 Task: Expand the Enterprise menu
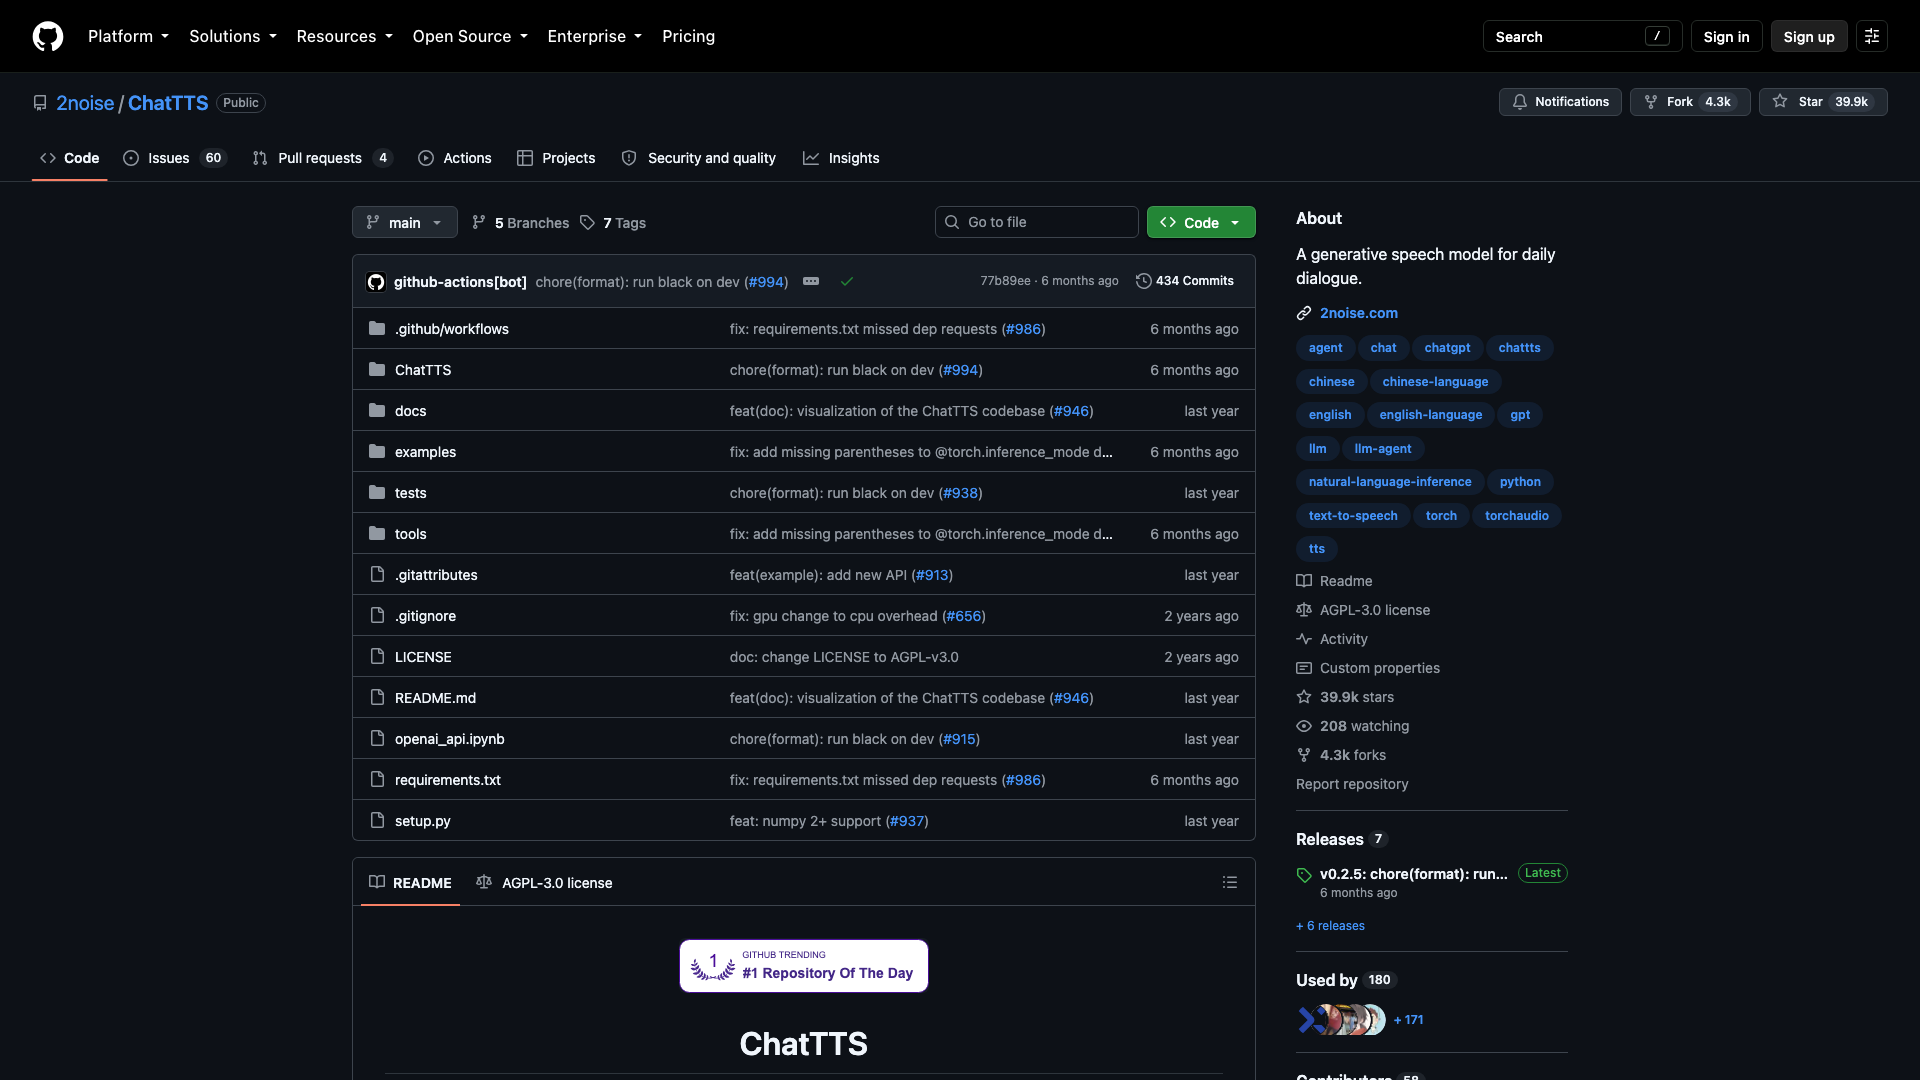tap(595, 36)
